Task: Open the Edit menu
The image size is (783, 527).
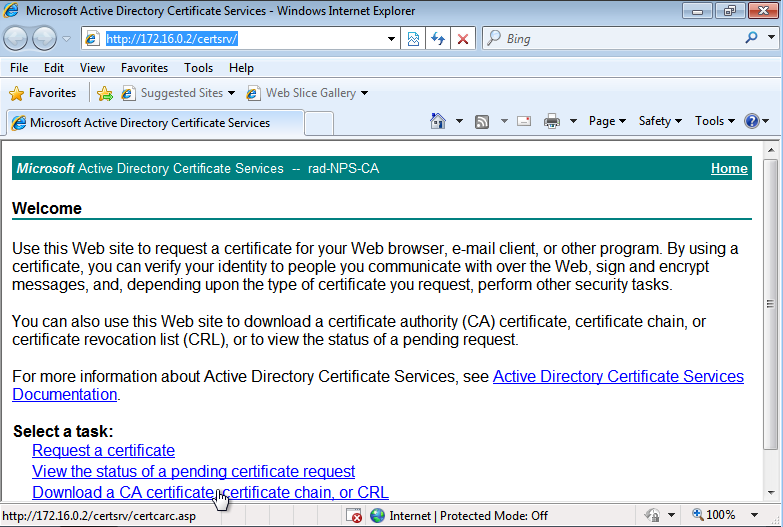Action: [x=53, y=67]
